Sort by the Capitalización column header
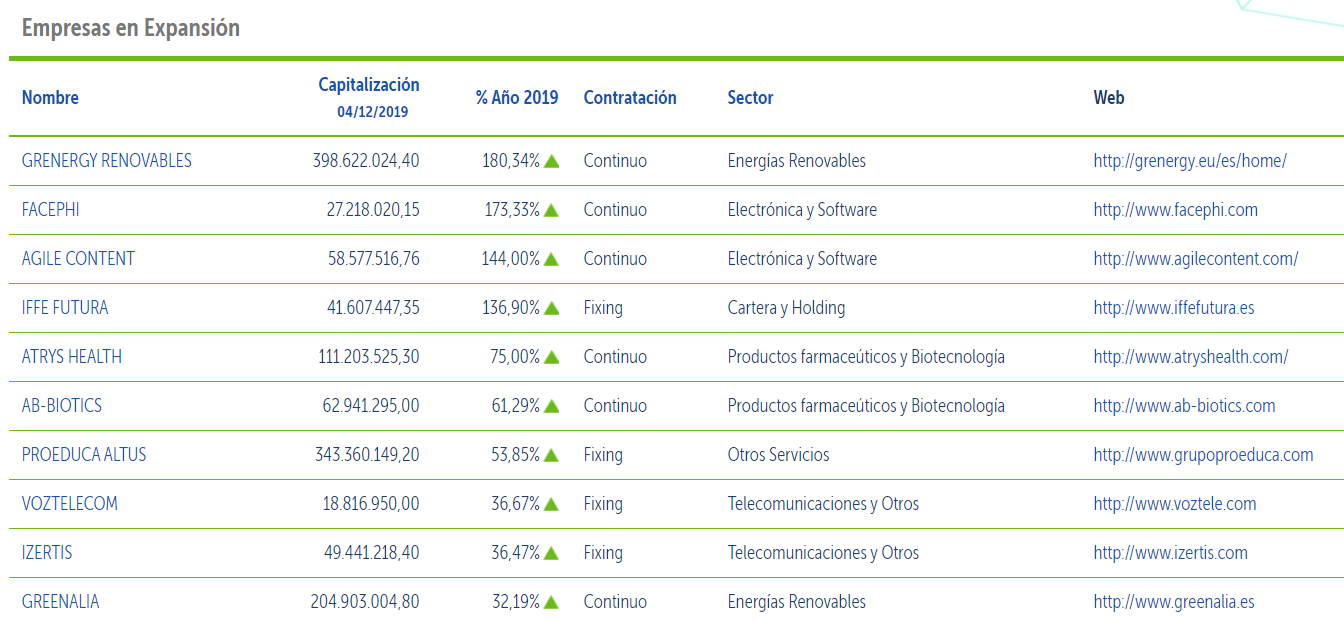1344x621 pixels. [369, 85]
